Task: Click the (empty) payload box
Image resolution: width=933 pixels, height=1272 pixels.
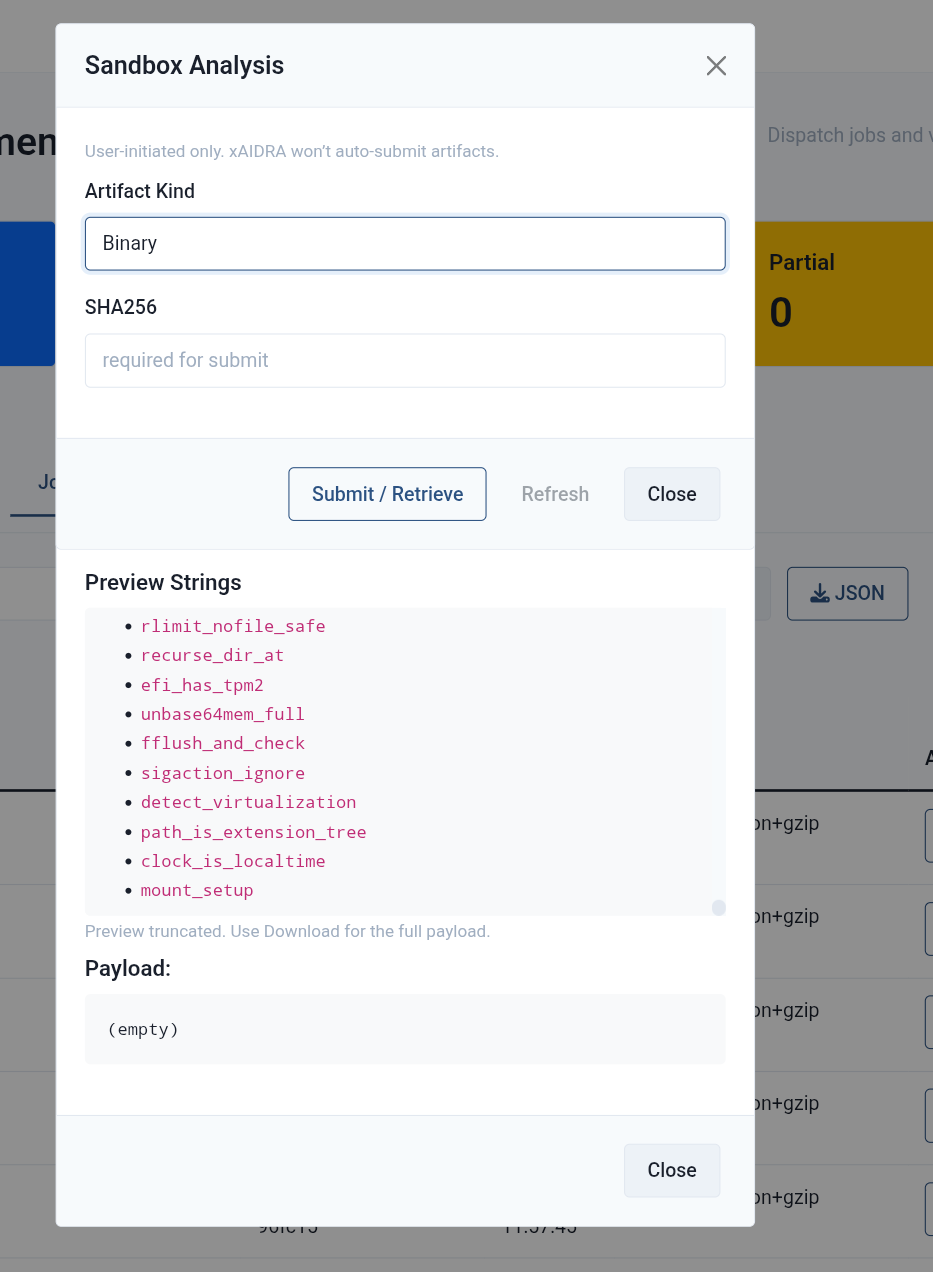Action: 405,1029
